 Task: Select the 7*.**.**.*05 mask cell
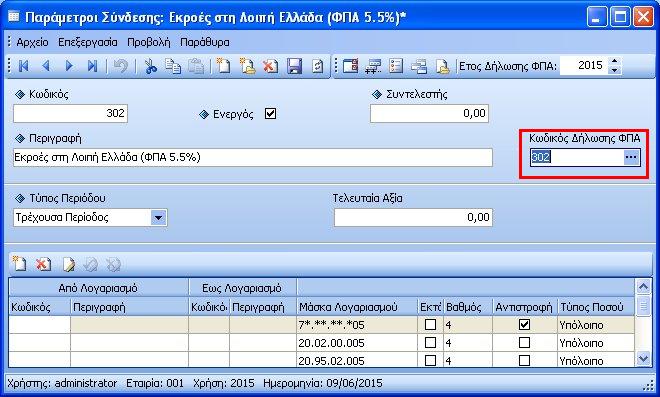[357, 325]
